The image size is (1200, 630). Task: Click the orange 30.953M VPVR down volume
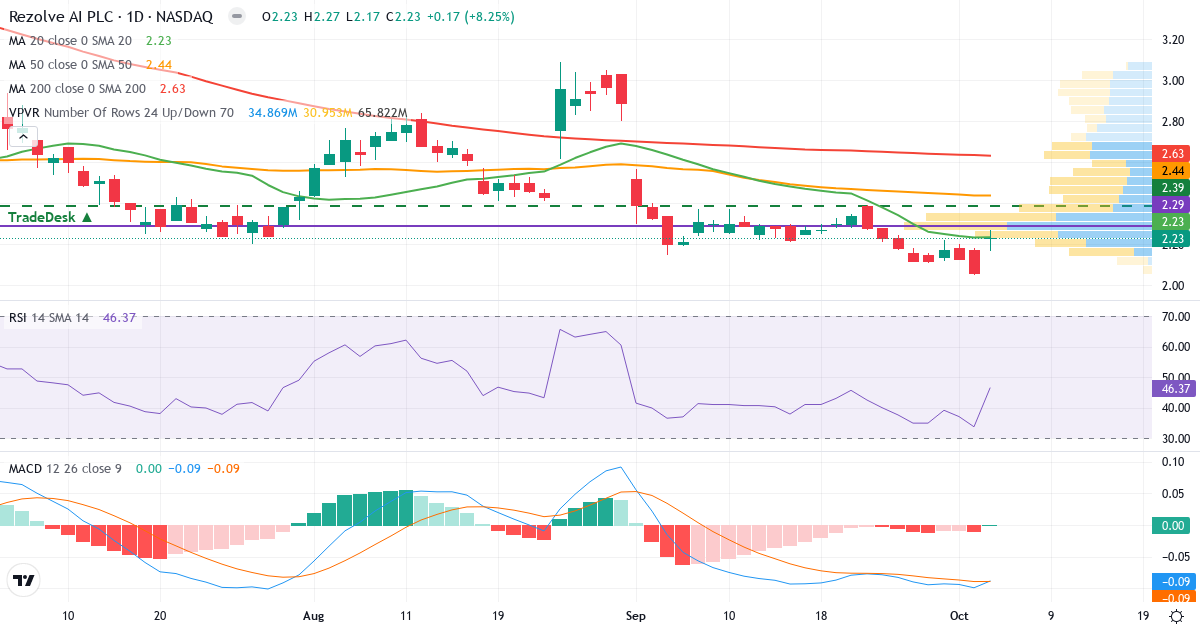(328, 113)
